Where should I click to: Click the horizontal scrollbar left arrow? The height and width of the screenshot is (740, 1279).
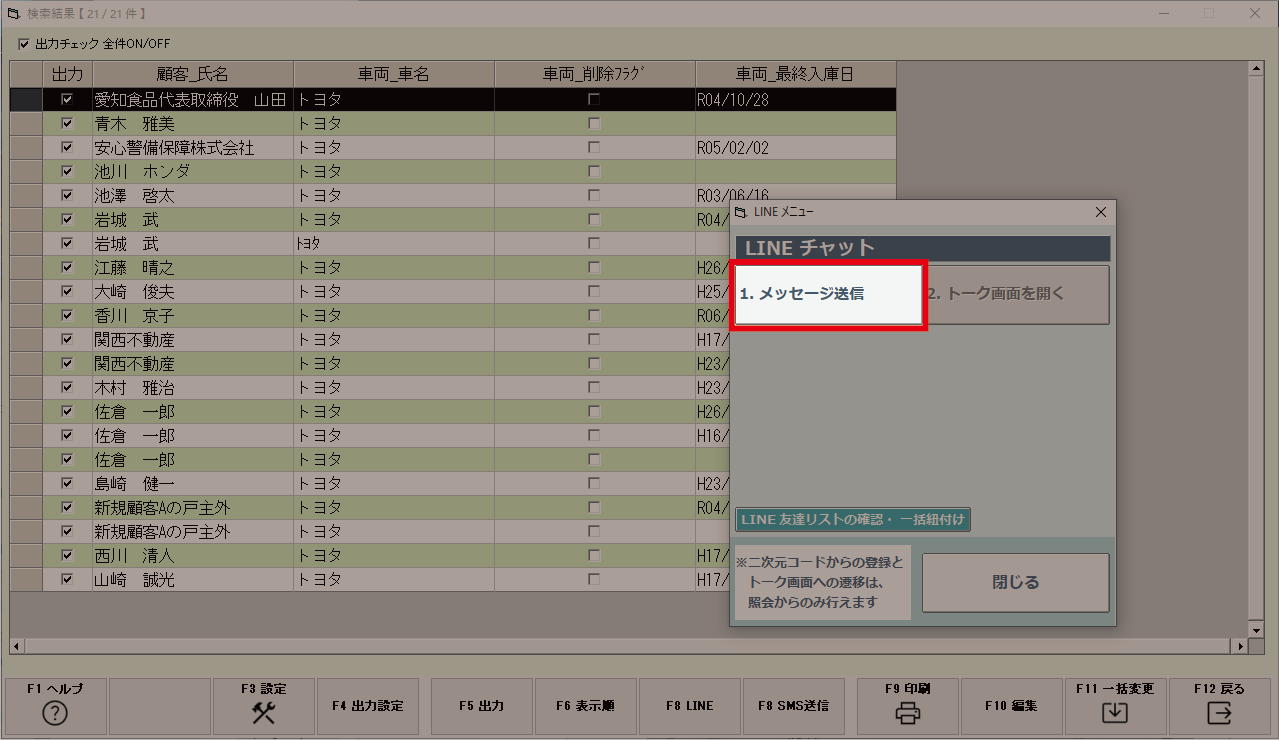click(x=17, y=647)
